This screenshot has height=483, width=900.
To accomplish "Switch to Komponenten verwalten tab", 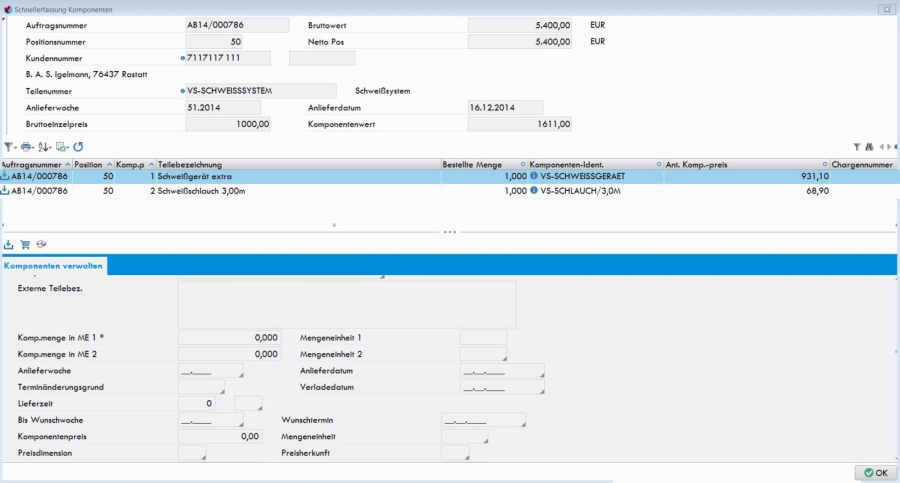I will [54, 266].
